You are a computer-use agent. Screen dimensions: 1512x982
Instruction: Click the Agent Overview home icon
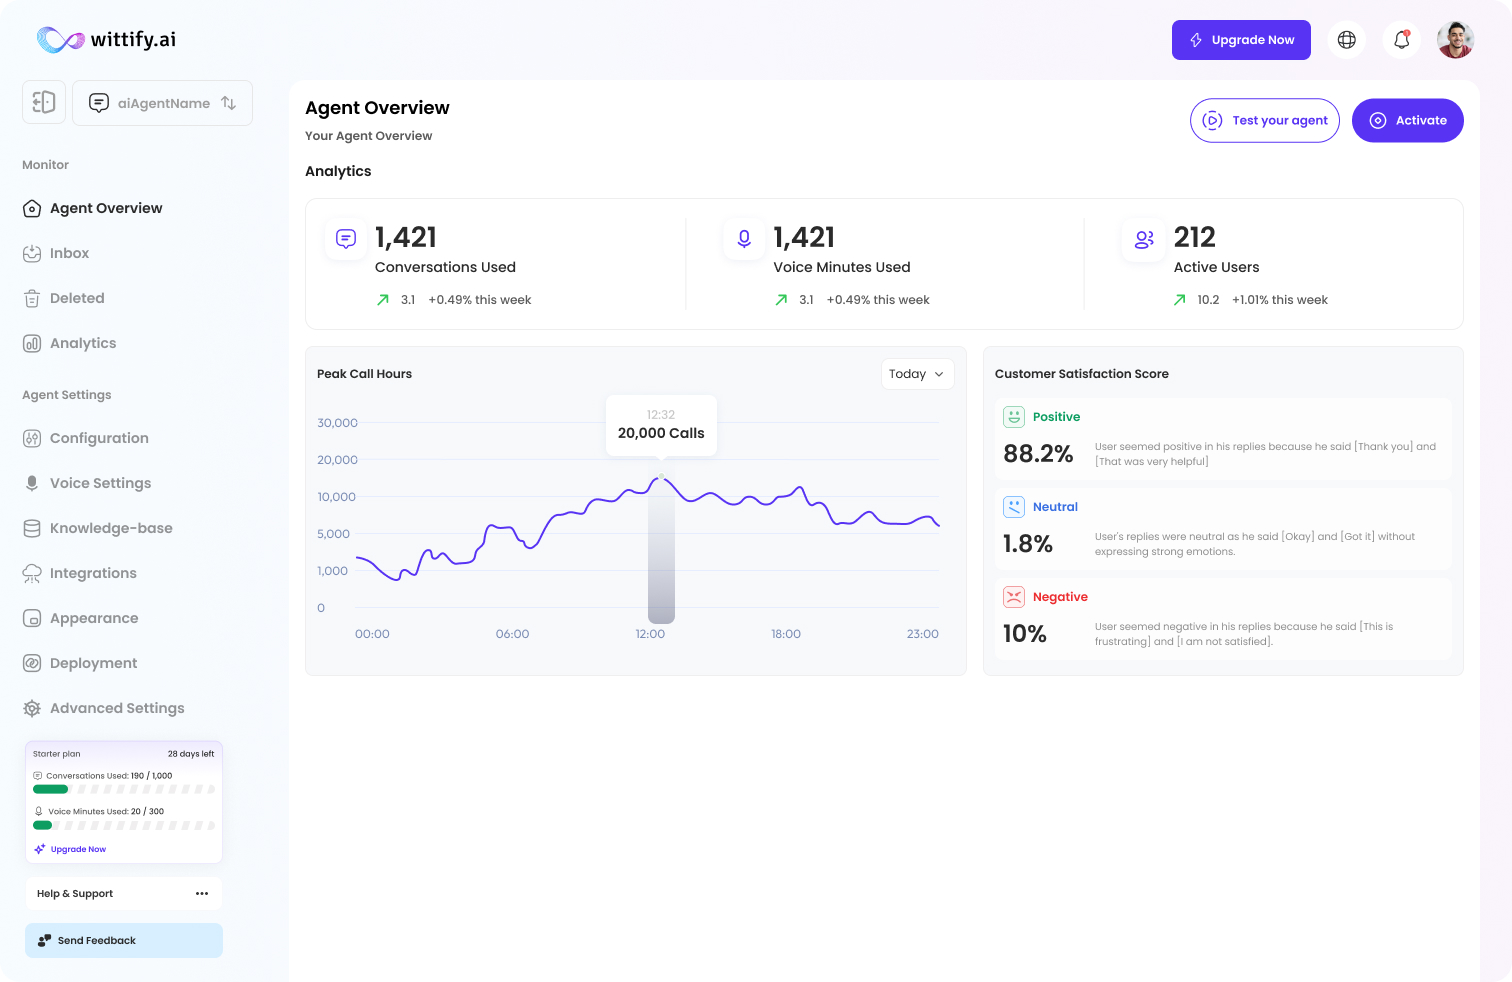32,208
